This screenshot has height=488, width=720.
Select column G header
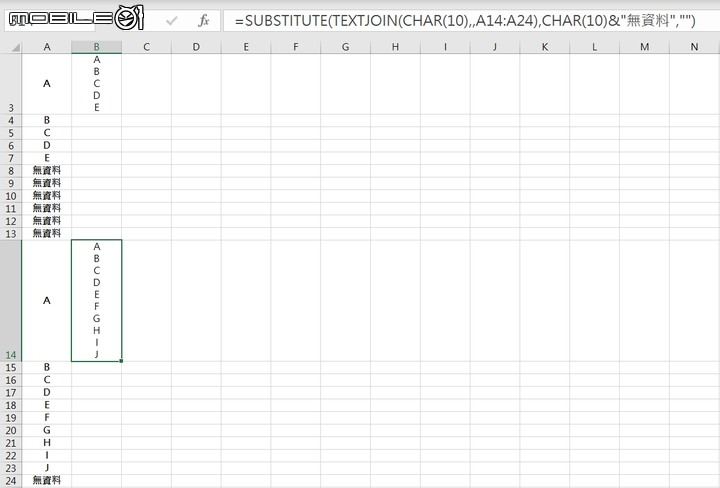[345, 47]
